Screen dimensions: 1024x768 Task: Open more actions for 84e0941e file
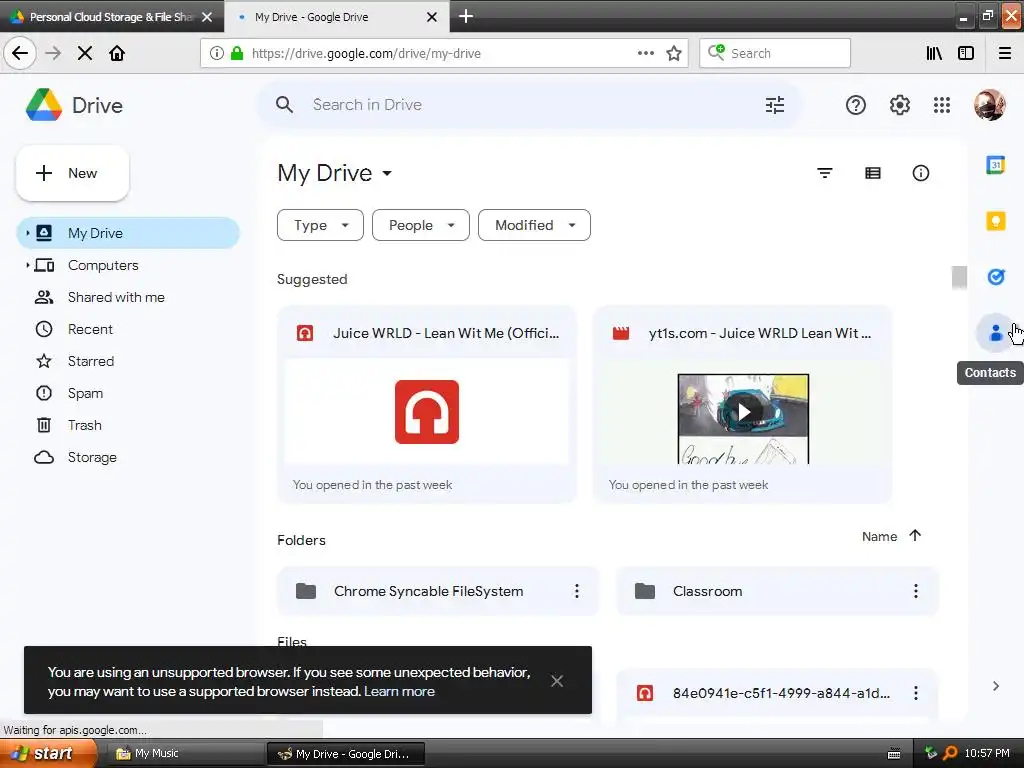(916, 693)
